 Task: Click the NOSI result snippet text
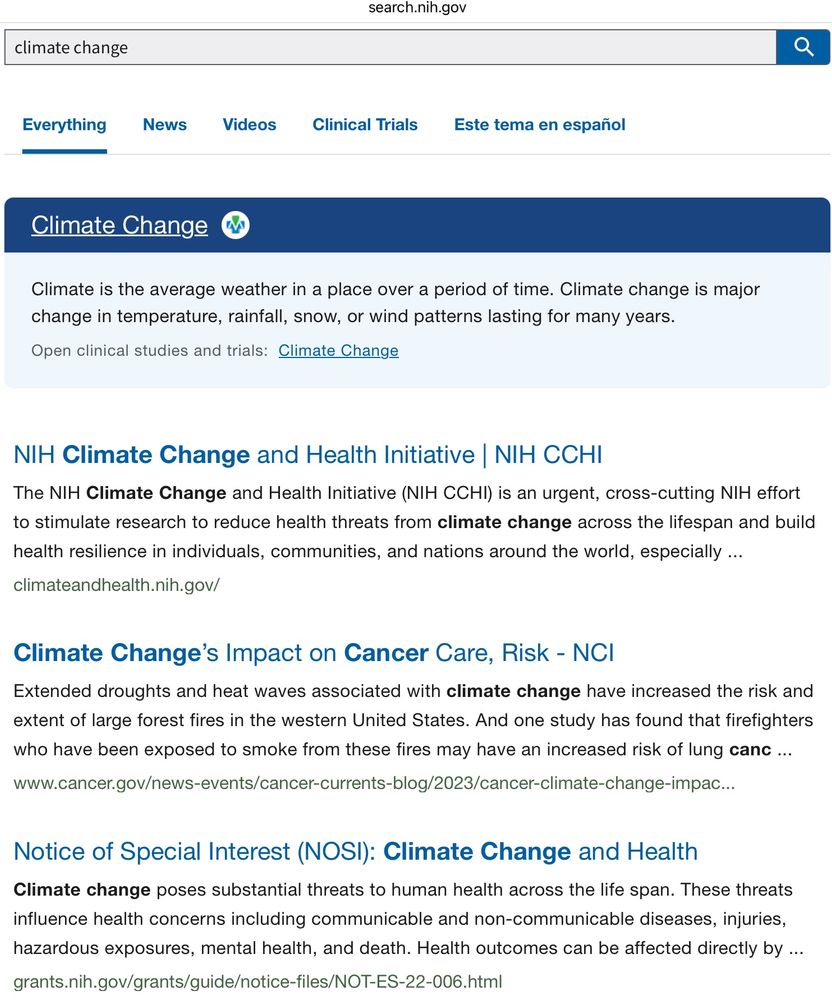[x=409, y=919]
